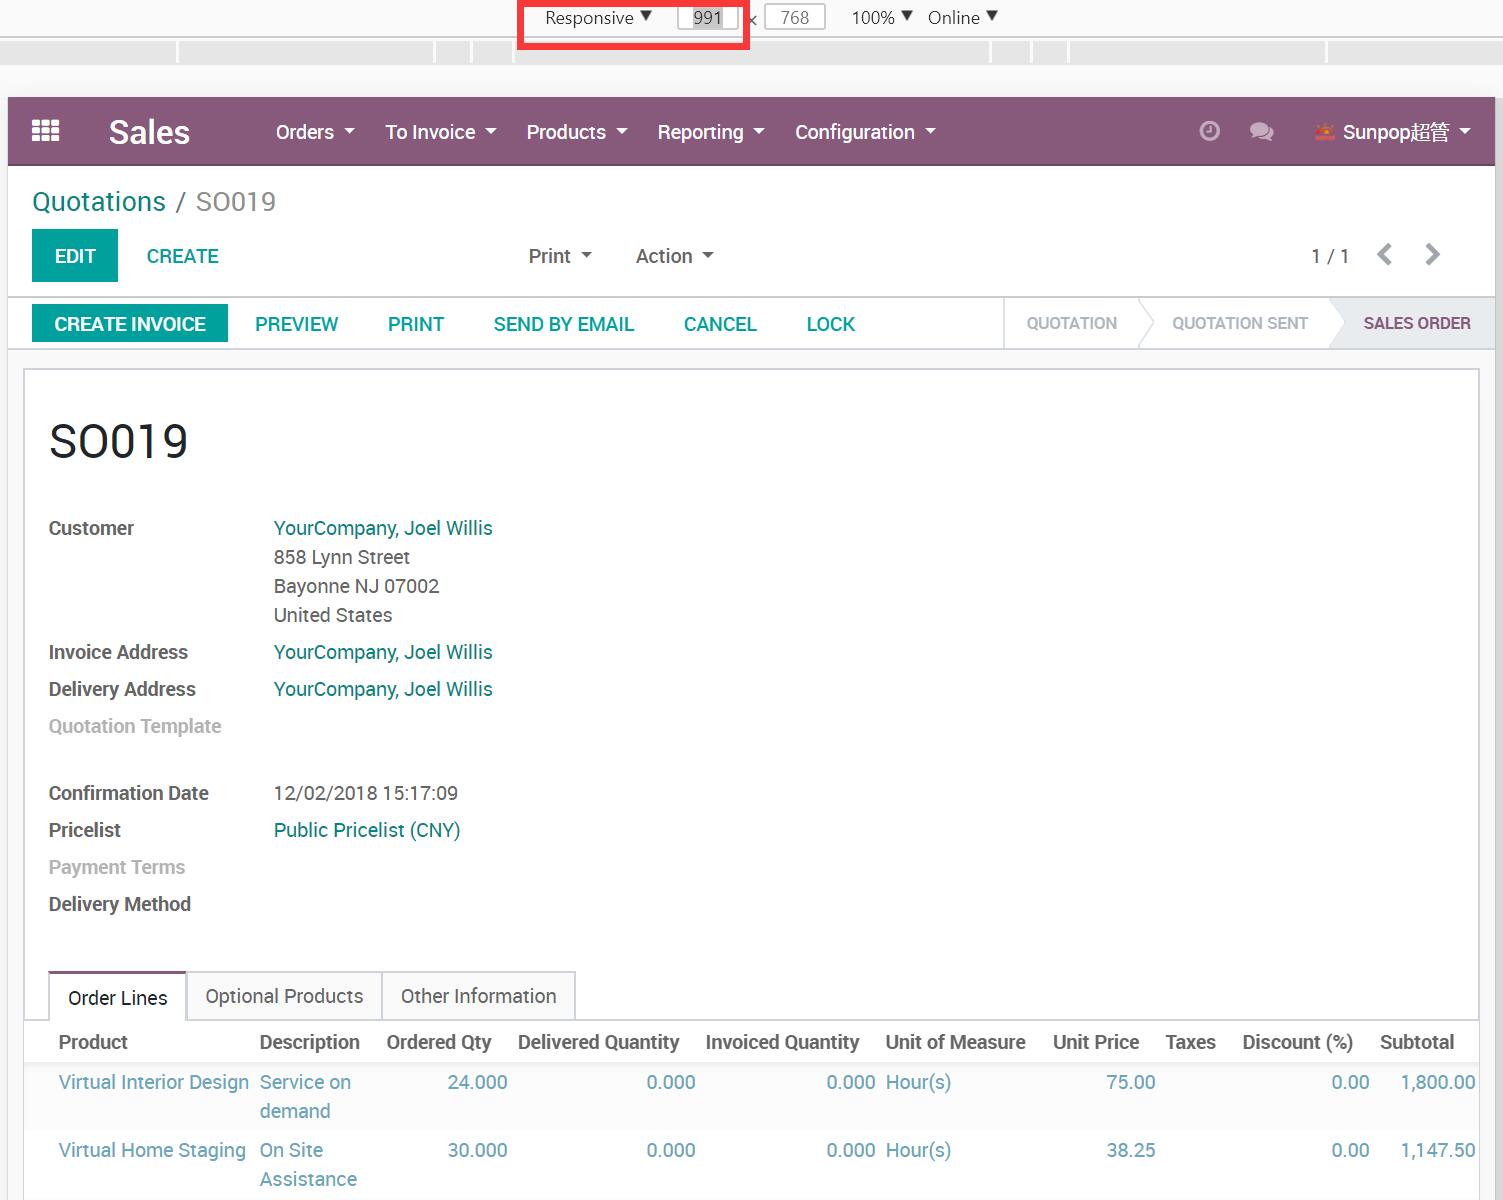This screenshot has height=1200, width=1503.
Task: Open the apps grid menu icon
Action: click(x=46, y=131)
